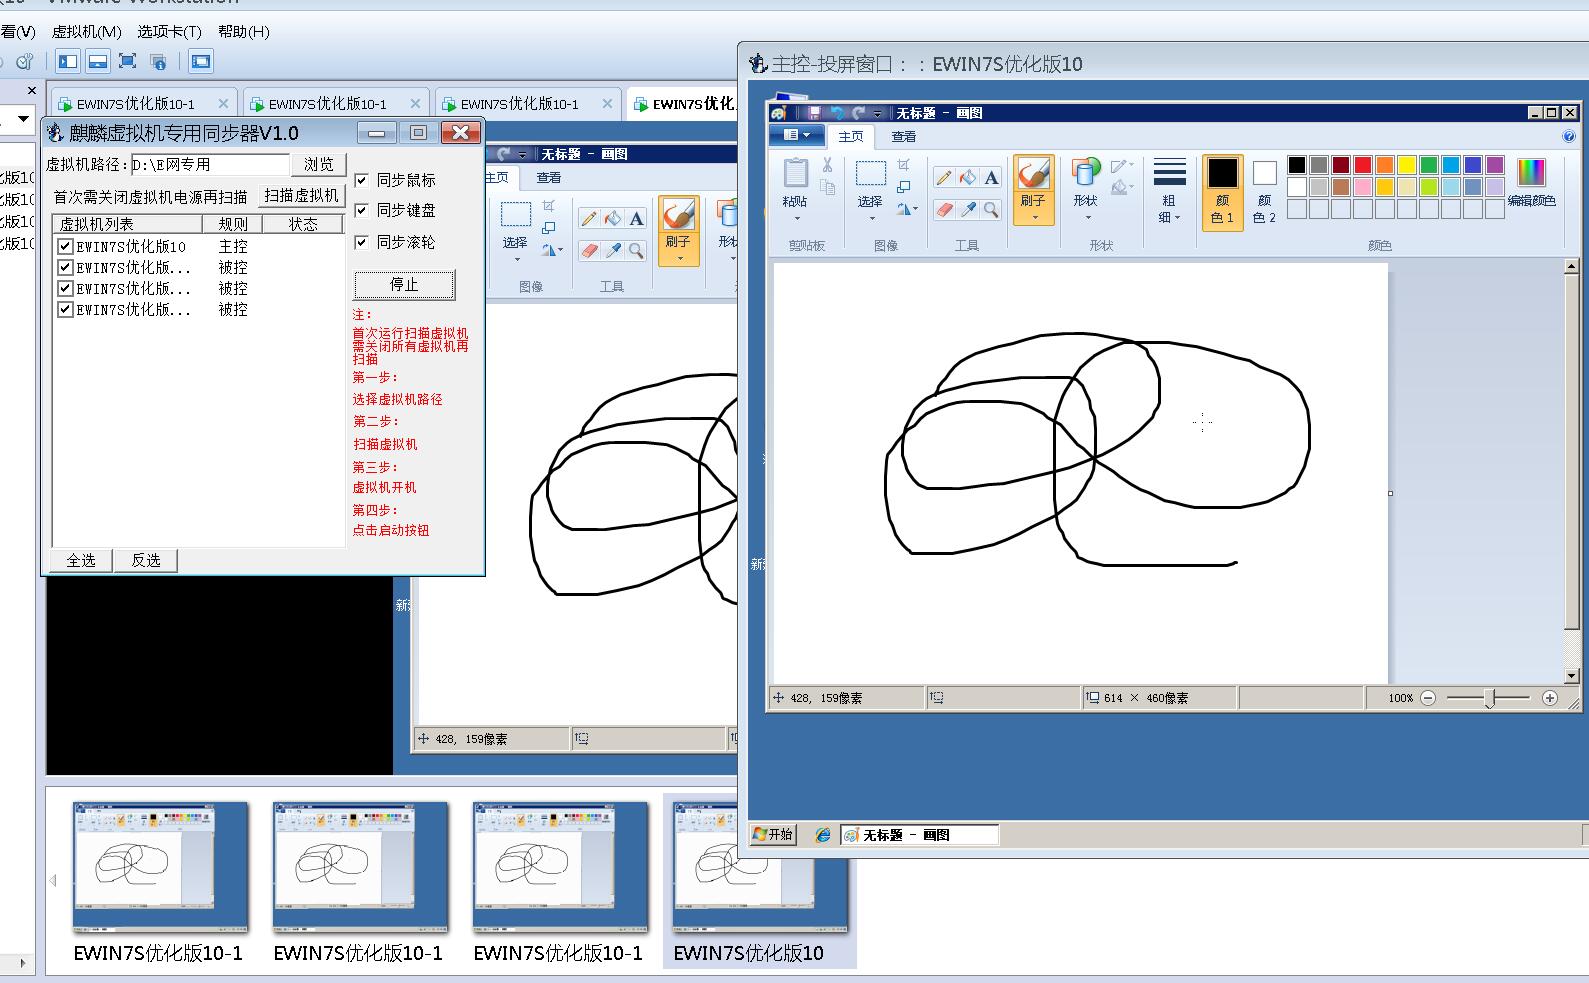Click the 全选 select-all button
Image resolution: width=1589 pixels, height=983 pixels.
coord(81,560)
